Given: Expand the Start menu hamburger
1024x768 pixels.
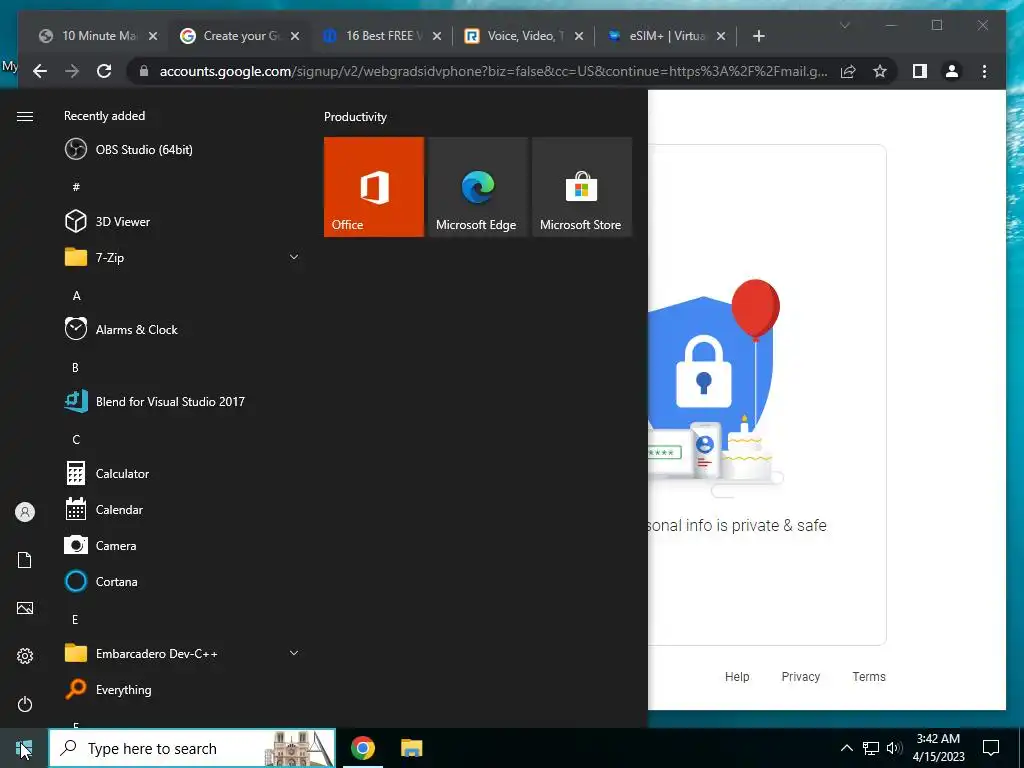Looking at the screenshot, I should coord(25,116).
